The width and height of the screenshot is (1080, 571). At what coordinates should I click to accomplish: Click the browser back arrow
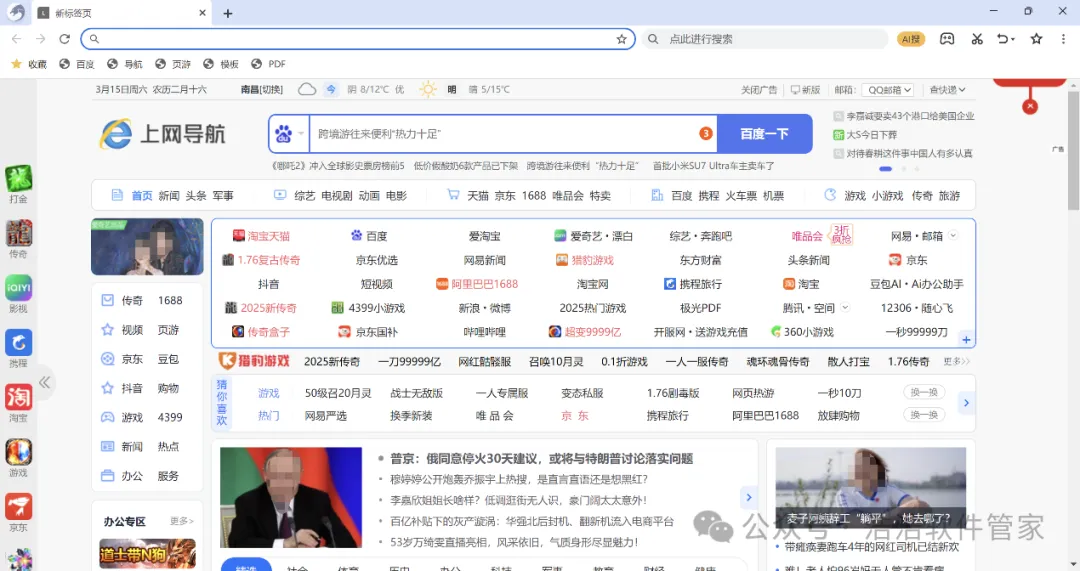click(x=17, y=39)
